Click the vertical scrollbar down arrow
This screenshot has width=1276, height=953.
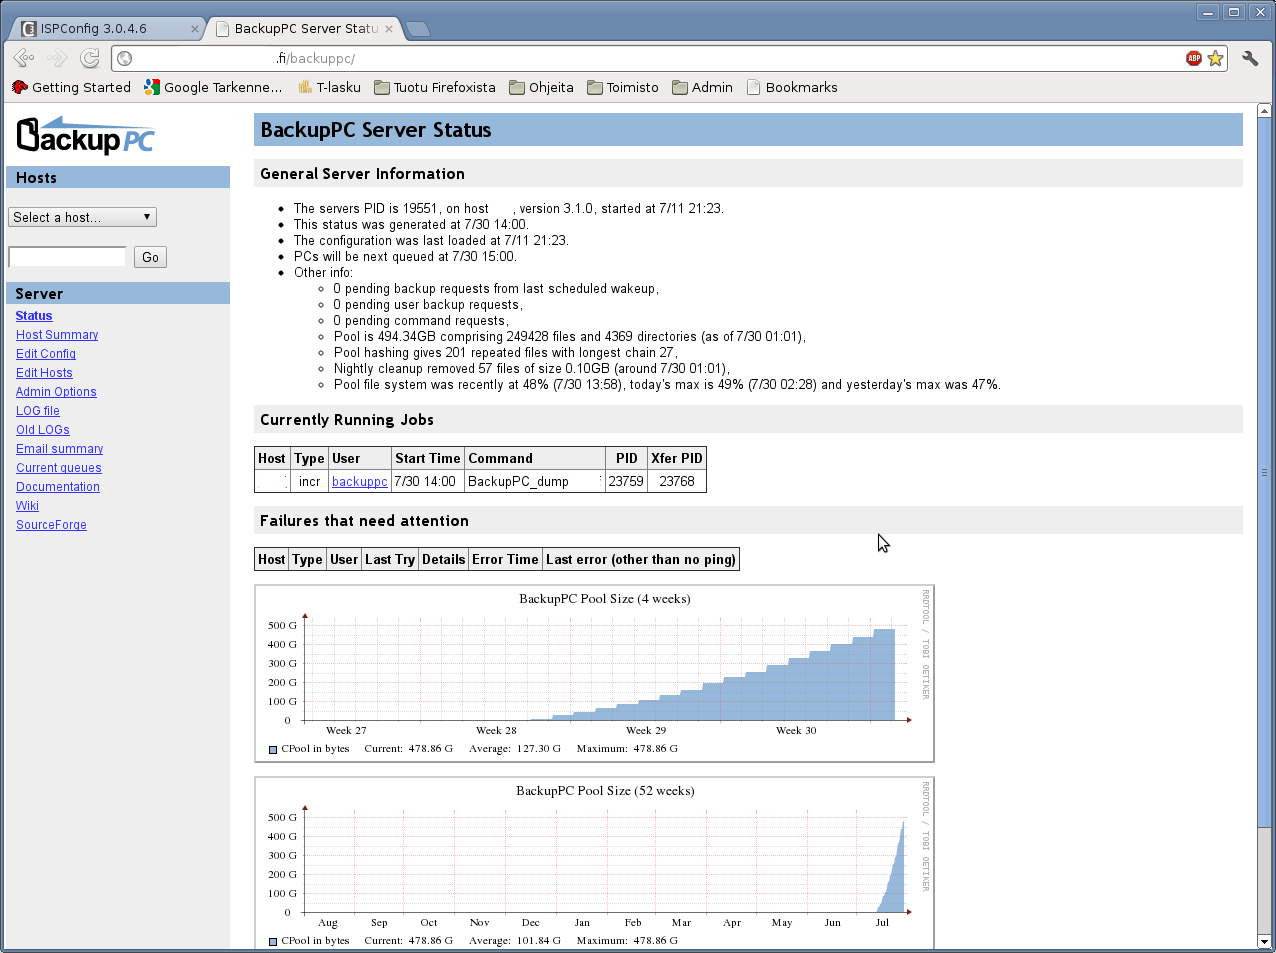[x=1264, y=941]
